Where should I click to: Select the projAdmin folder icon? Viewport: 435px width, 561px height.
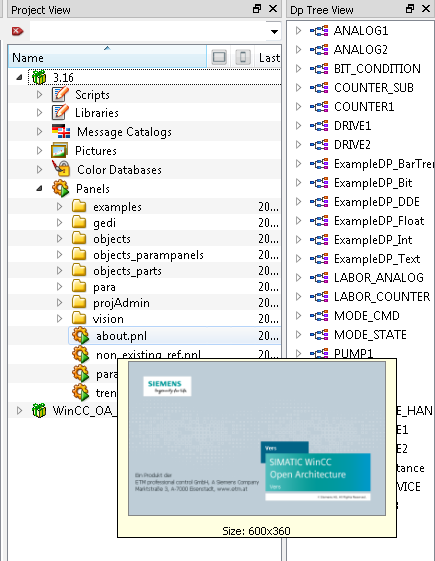(x=79, y=302)
